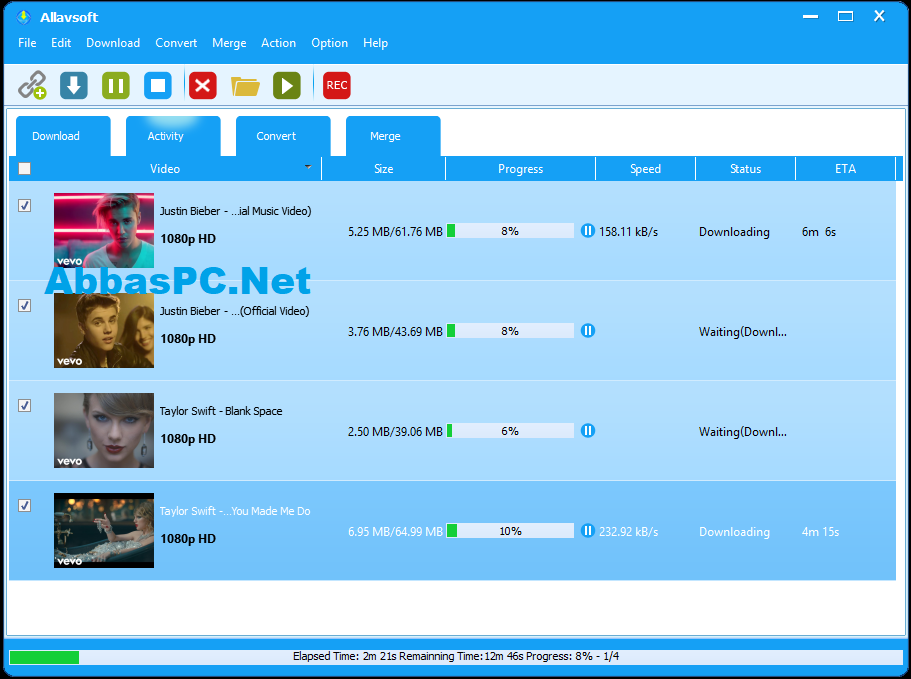The width and height of the screenshot is (911, 679).
Task: Select the Taylor Swift You Made Me Do thumbnail
Action: point(104,530)
